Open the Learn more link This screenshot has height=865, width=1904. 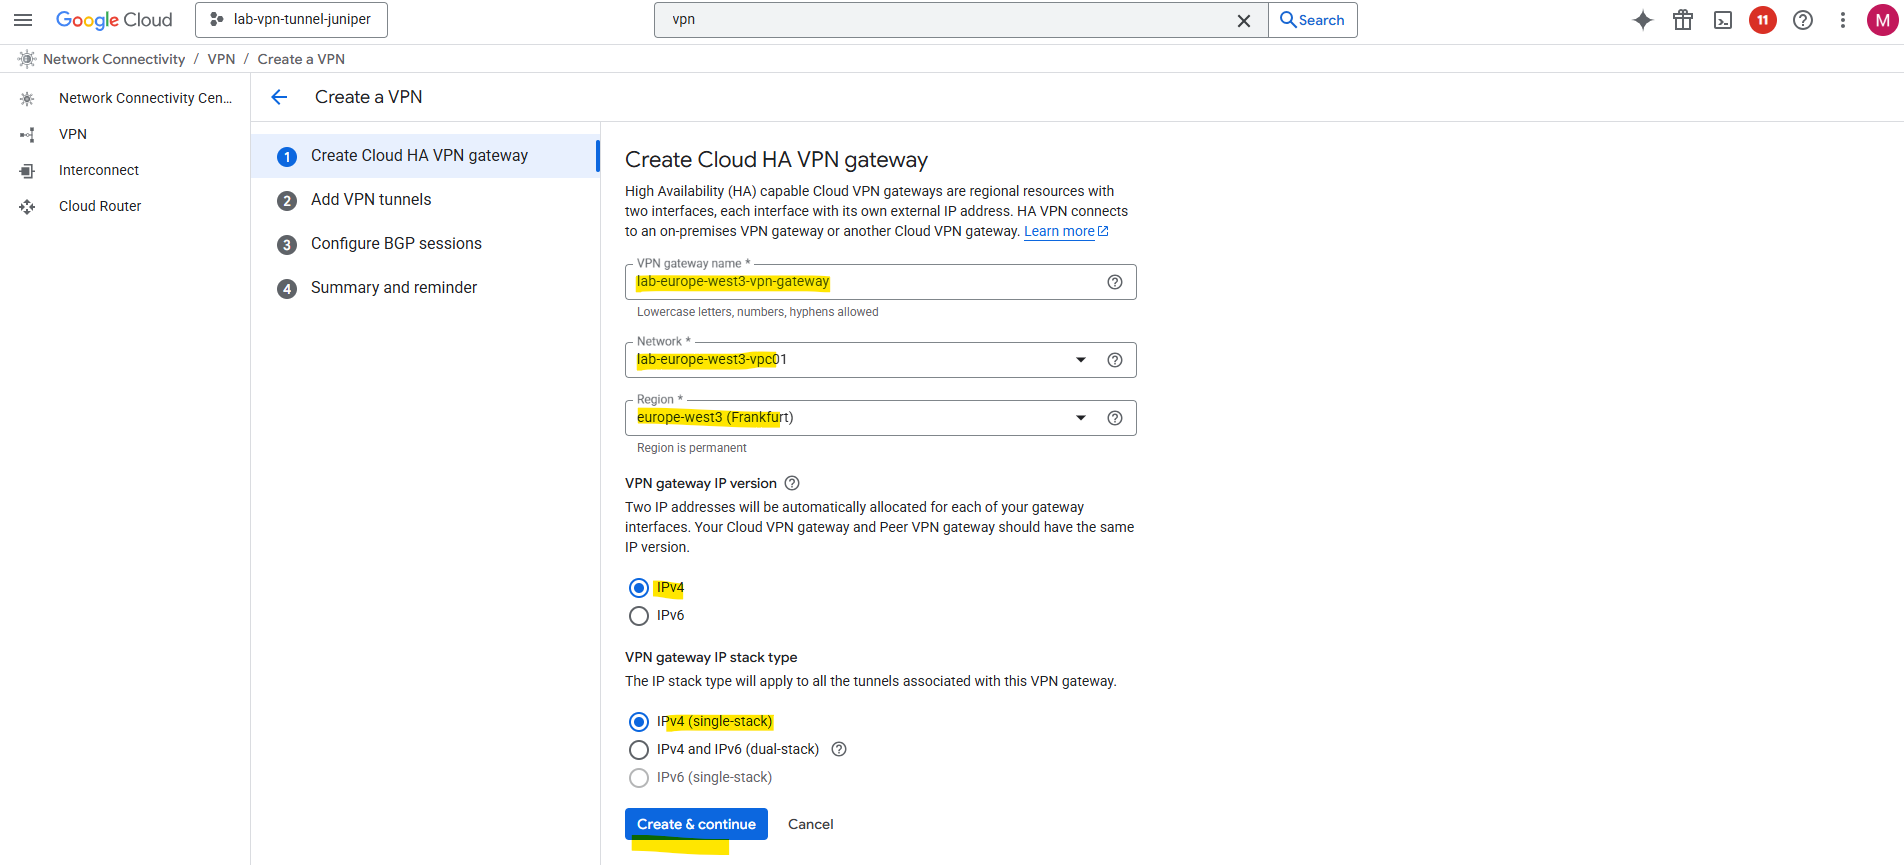(x=1066, y=231)
